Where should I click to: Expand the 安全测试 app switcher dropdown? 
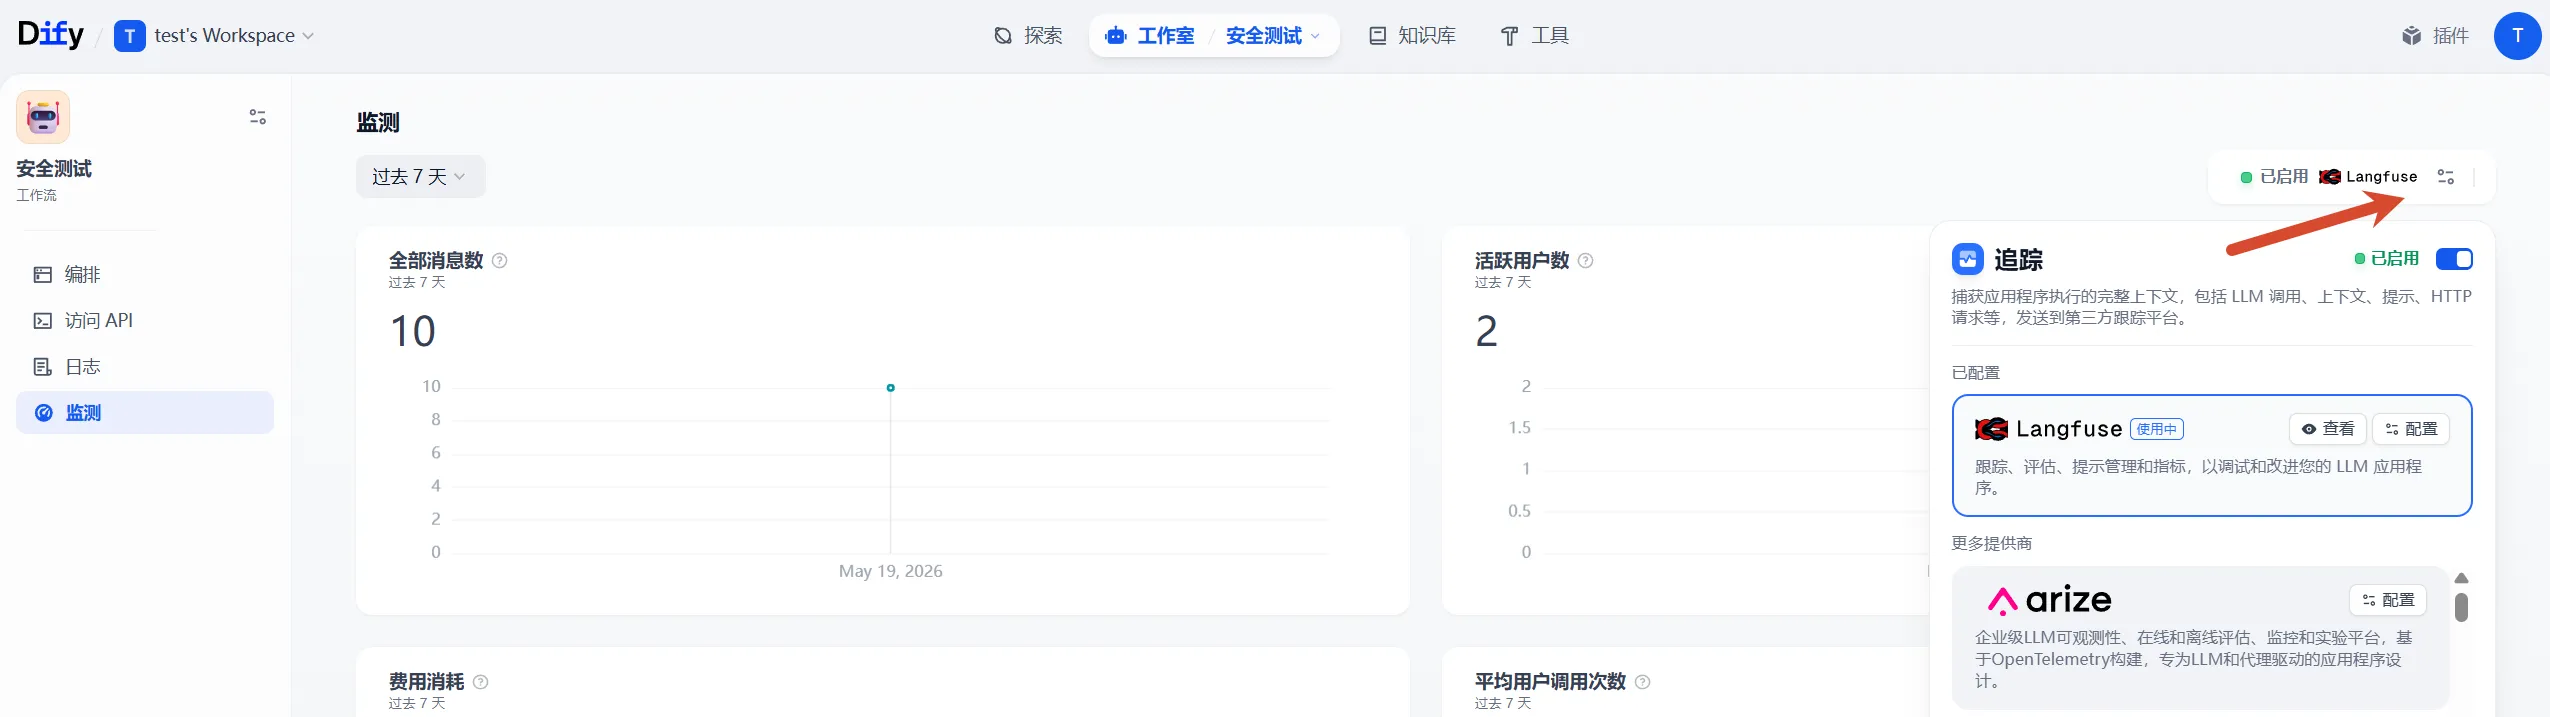click(x=1273, y=36)
